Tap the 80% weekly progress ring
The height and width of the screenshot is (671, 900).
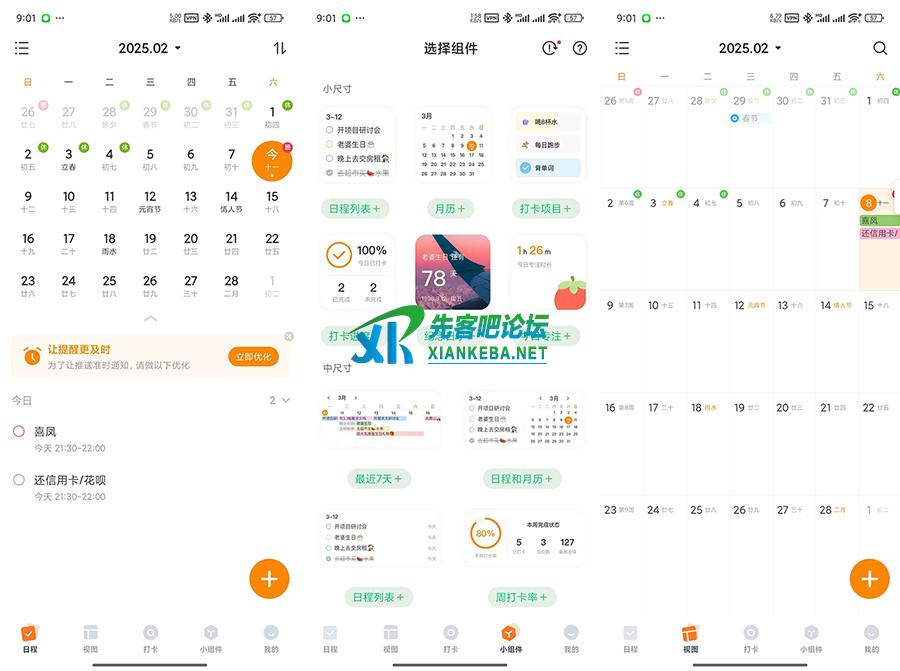pyautogui.click(x=484, y=534)
